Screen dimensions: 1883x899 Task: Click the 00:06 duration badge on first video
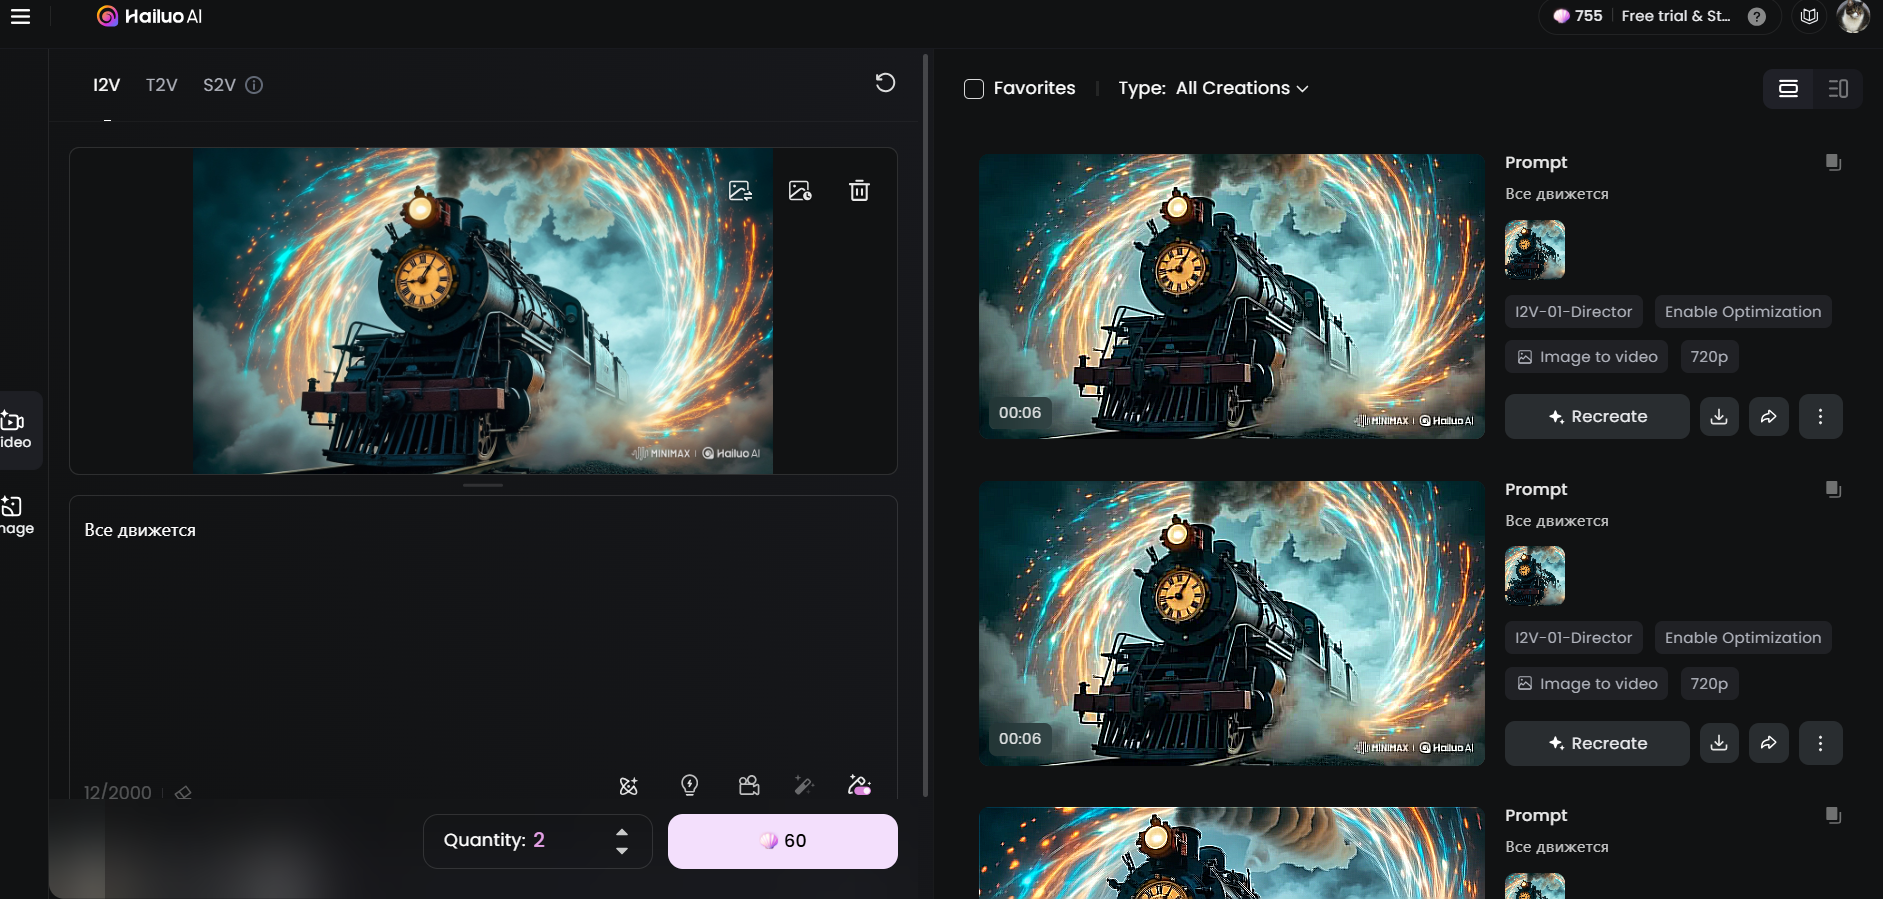(1020, 412)
